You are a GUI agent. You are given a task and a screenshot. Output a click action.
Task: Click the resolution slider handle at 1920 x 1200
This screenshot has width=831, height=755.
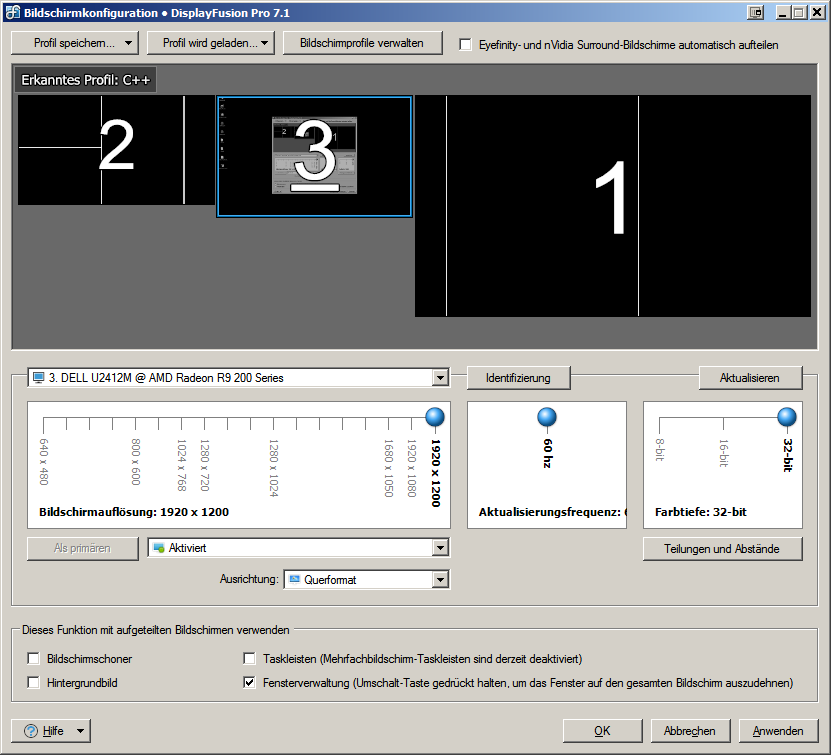pyautogui.click(x=435, y=417)
